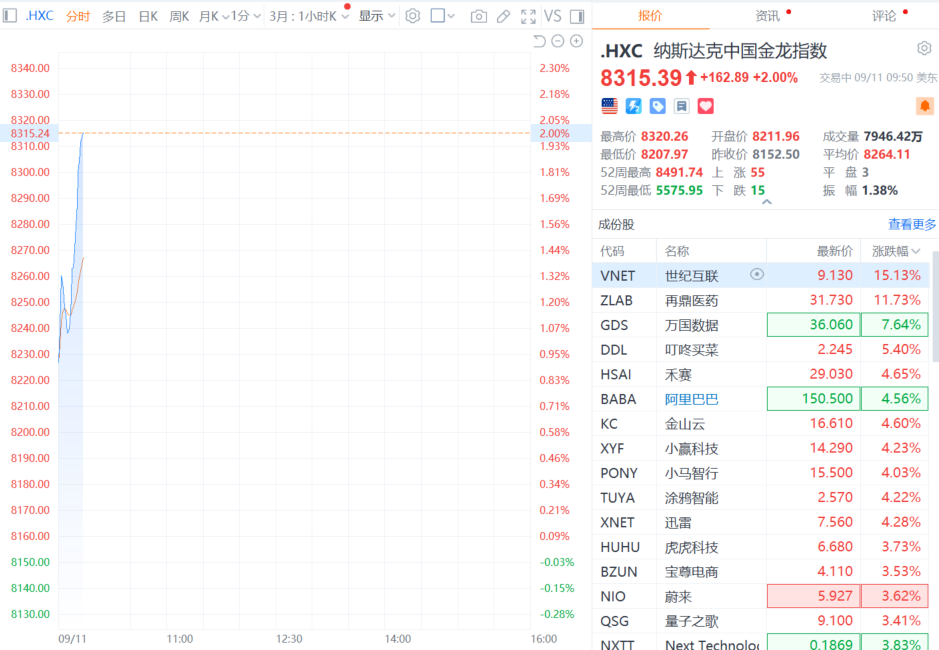
Task: Select the XNET 迅雷 row
Action: point(761,522)
